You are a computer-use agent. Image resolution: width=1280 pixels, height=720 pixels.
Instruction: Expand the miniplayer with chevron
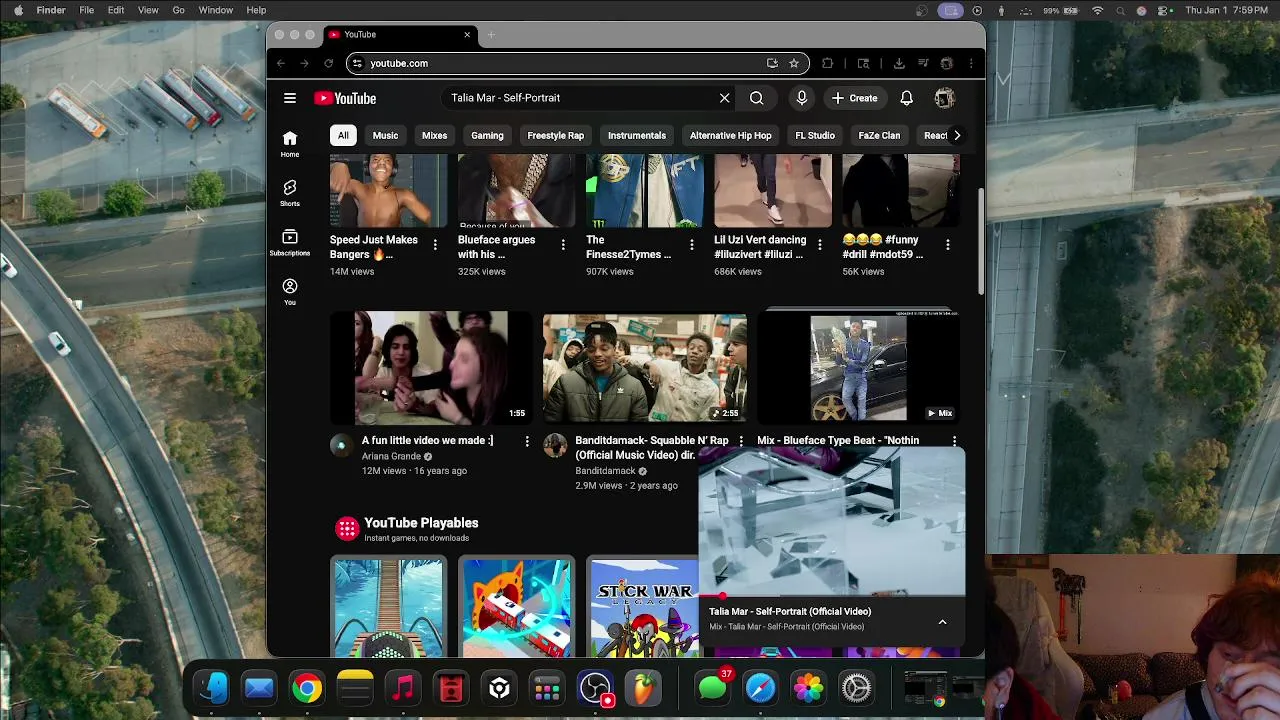point(942,621)
